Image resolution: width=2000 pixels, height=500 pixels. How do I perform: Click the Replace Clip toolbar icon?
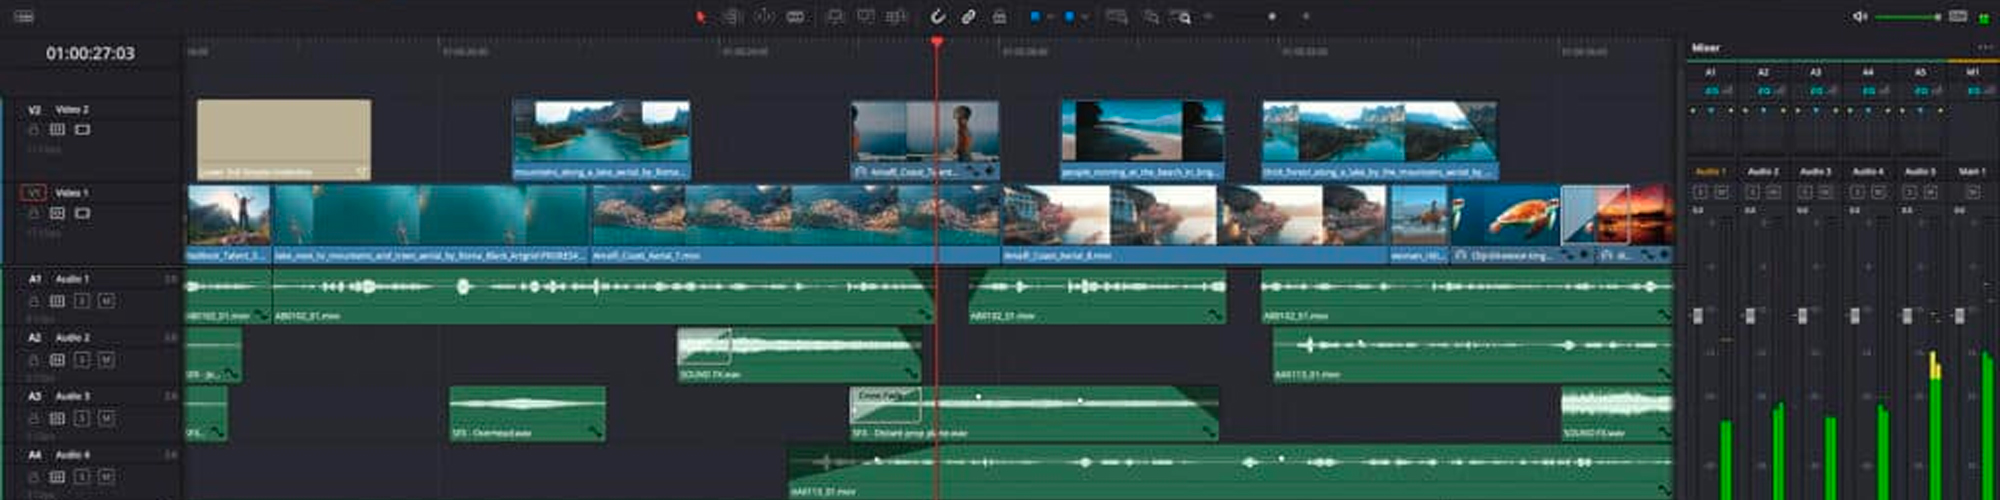tap(897, 17)
